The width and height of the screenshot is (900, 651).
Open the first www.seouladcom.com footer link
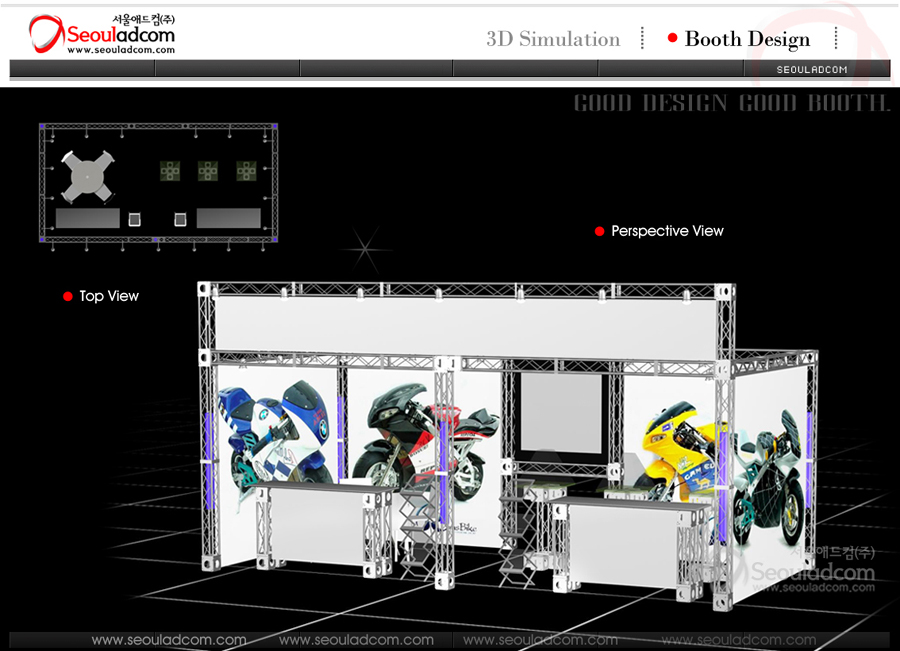(x=169, y=640)
